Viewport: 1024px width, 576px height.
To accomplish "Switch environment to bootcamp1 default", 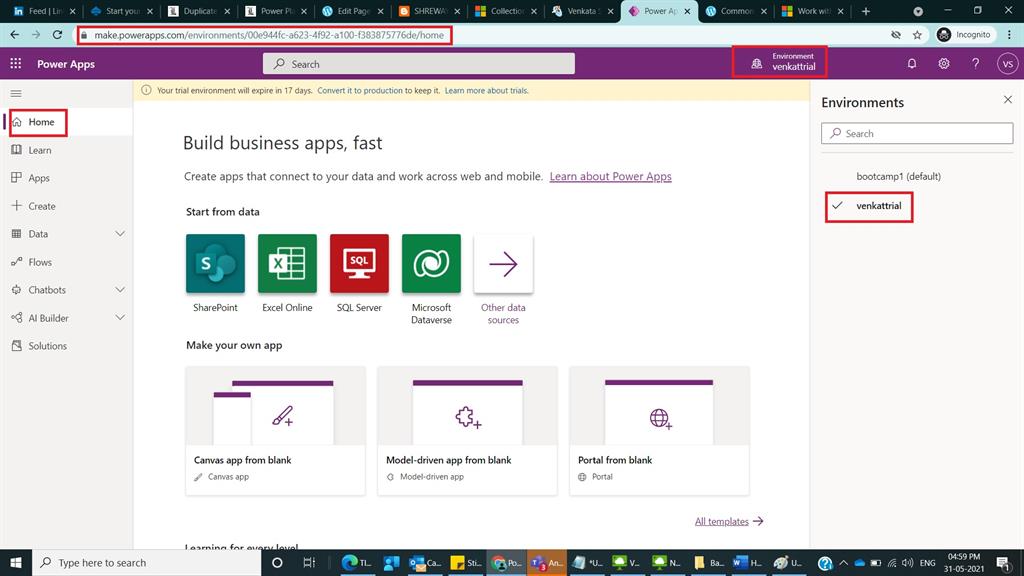I will (898, 176).
